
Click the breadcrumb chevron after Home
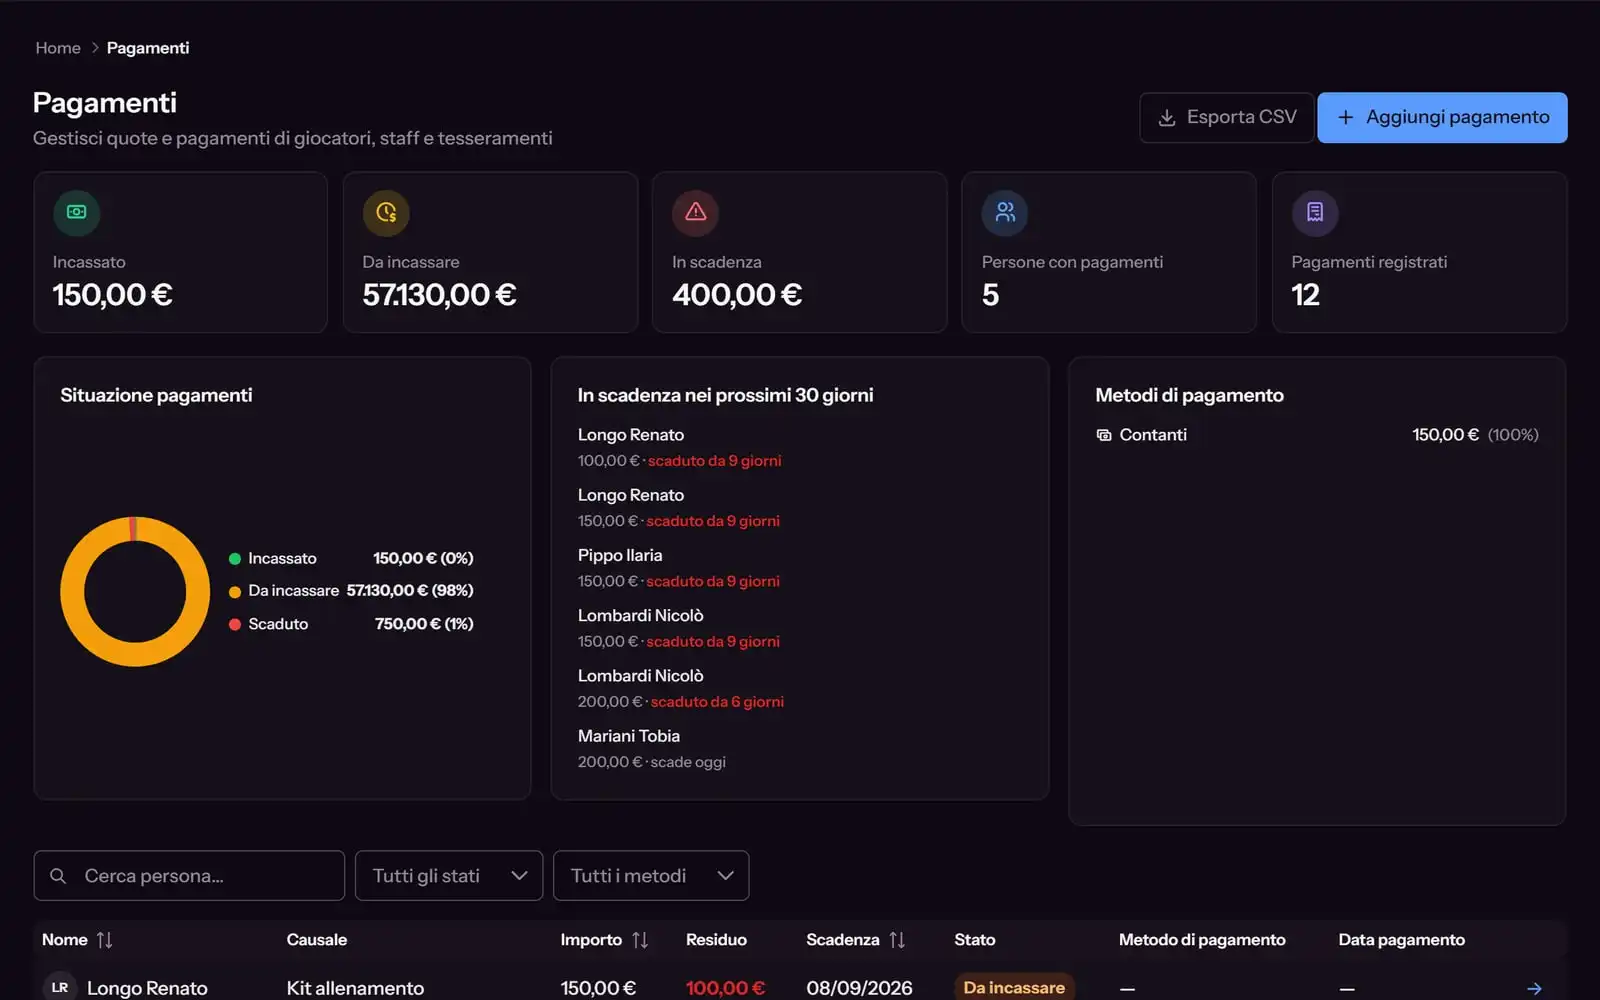(x=95, y=48)
